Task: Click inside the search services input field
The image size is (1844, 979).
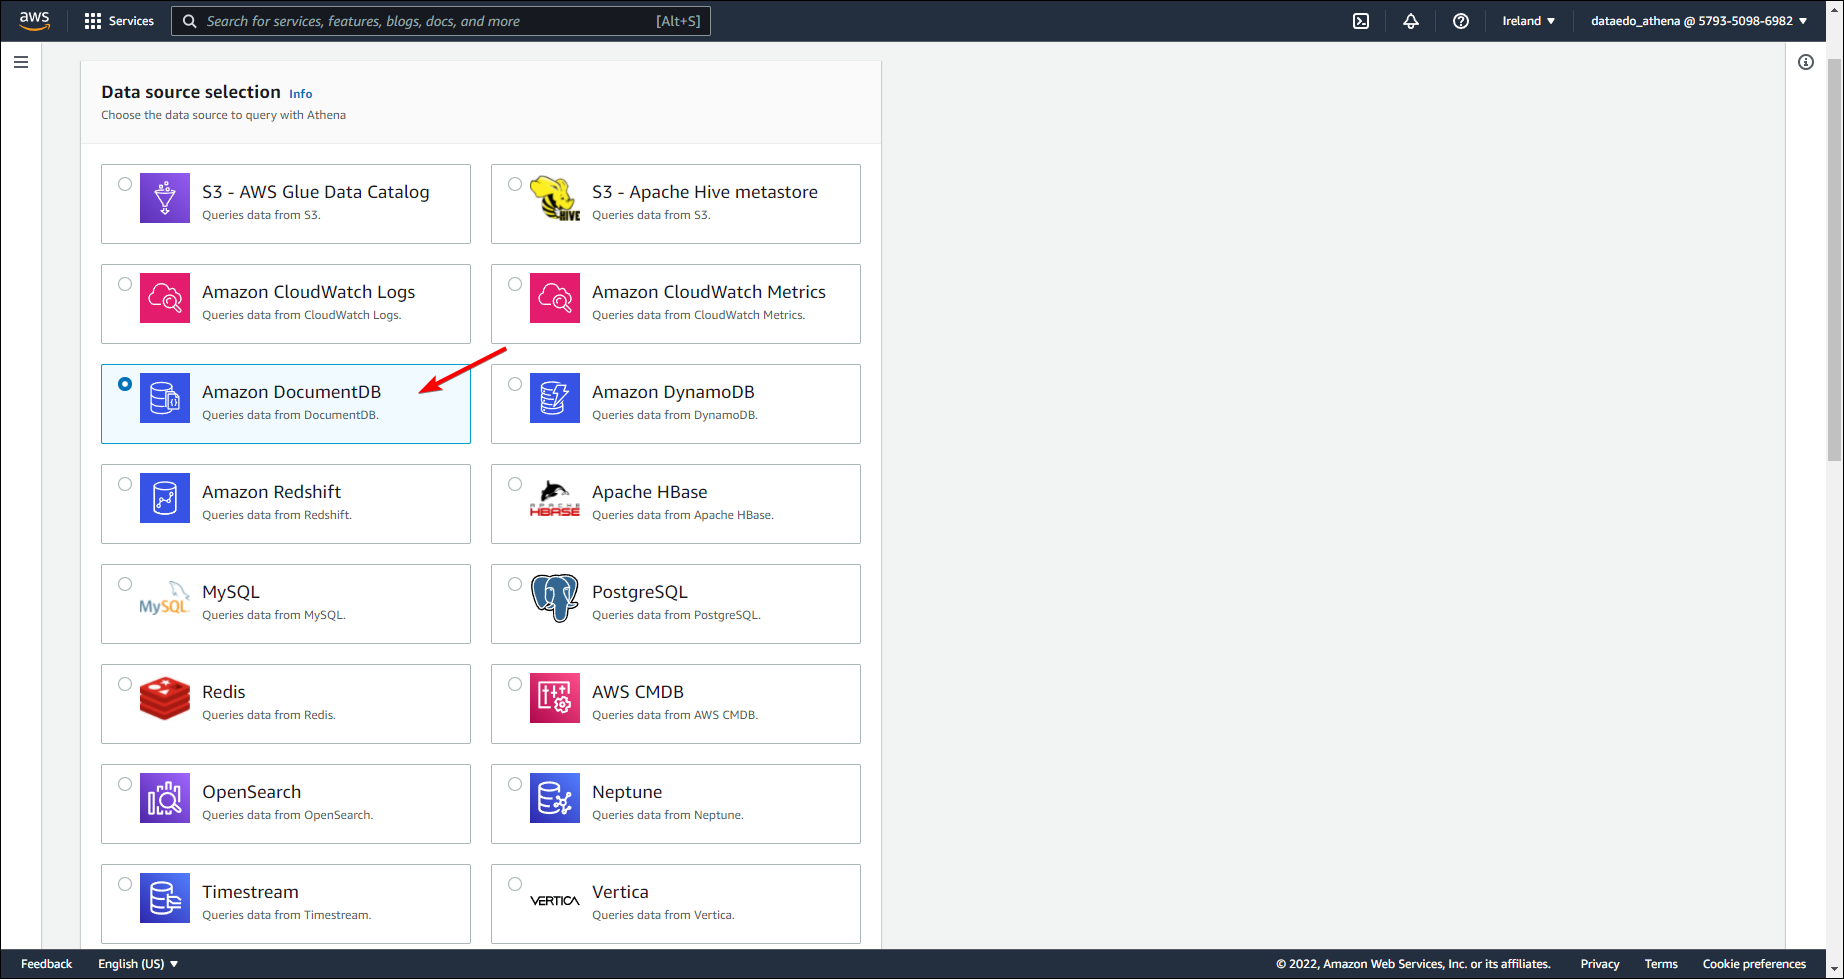Action: pyautogui.click(x=440, y=20)
